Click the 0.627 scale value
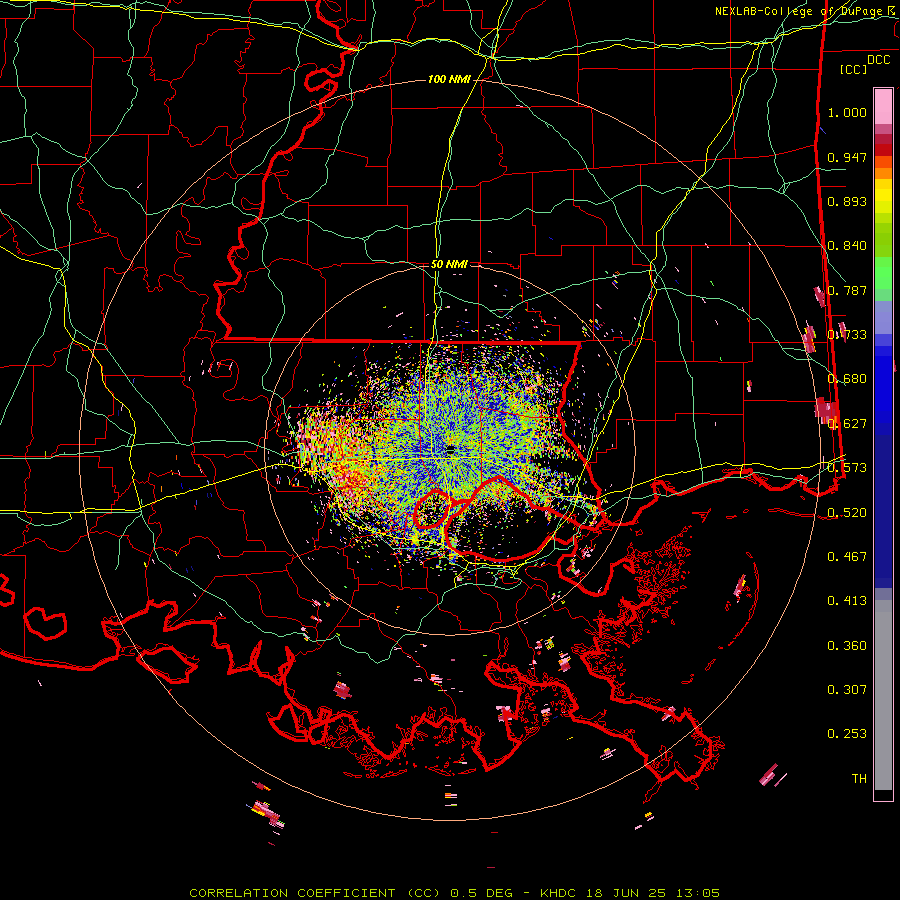 pyautogui.click(x=847, y=424)
